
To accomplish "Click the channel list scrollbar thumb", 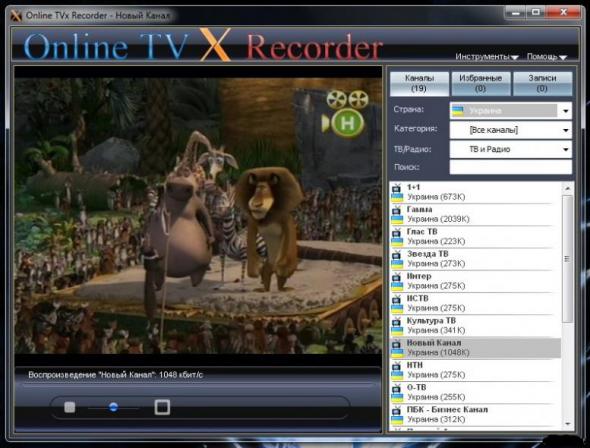I will tap(567, 258).
